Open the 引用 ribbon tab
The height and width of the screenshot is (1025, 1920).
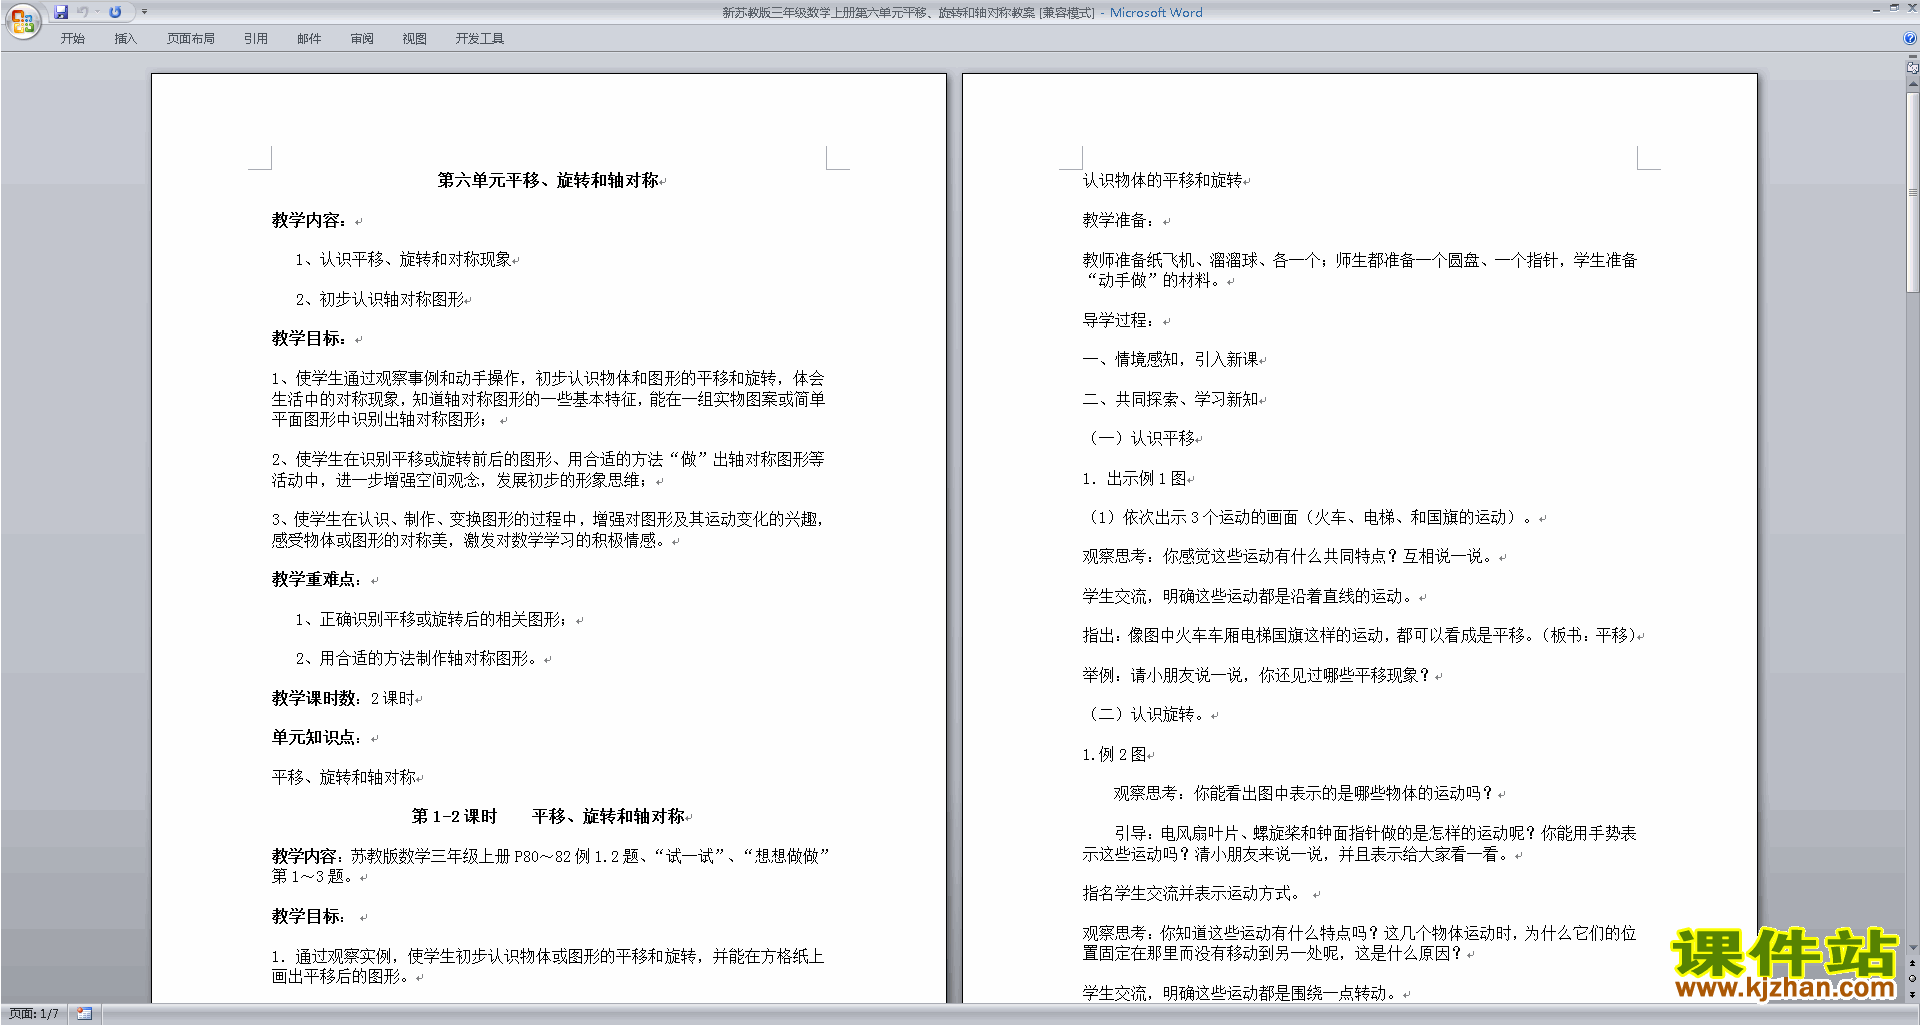click(256, 39)
